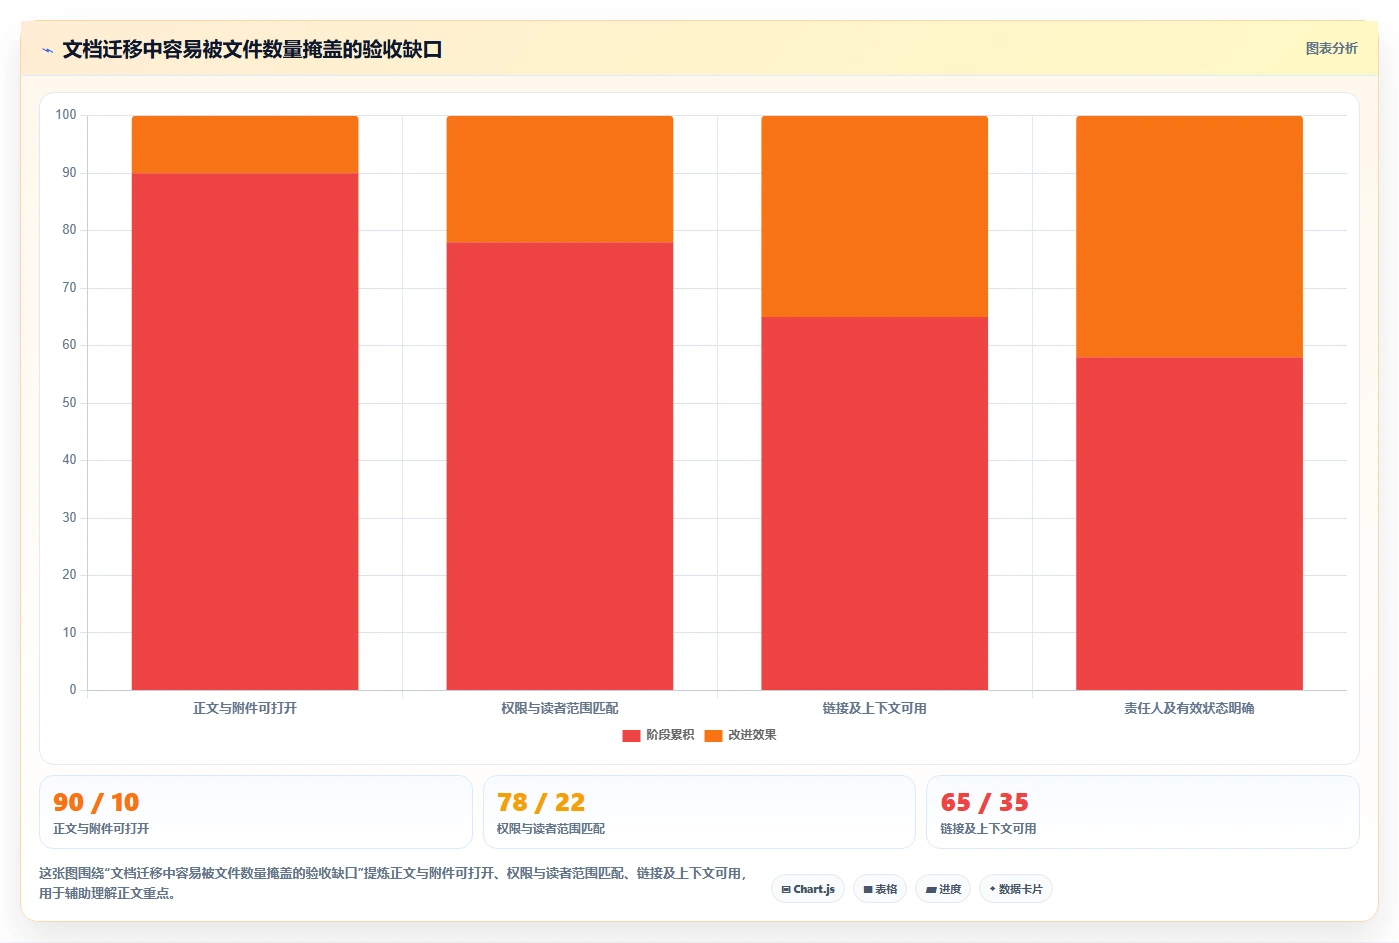This screenshot has height=943, width=1399.
Task: Click the x-axis label 权限与读者范围匹配
Action: coord(560,708)
